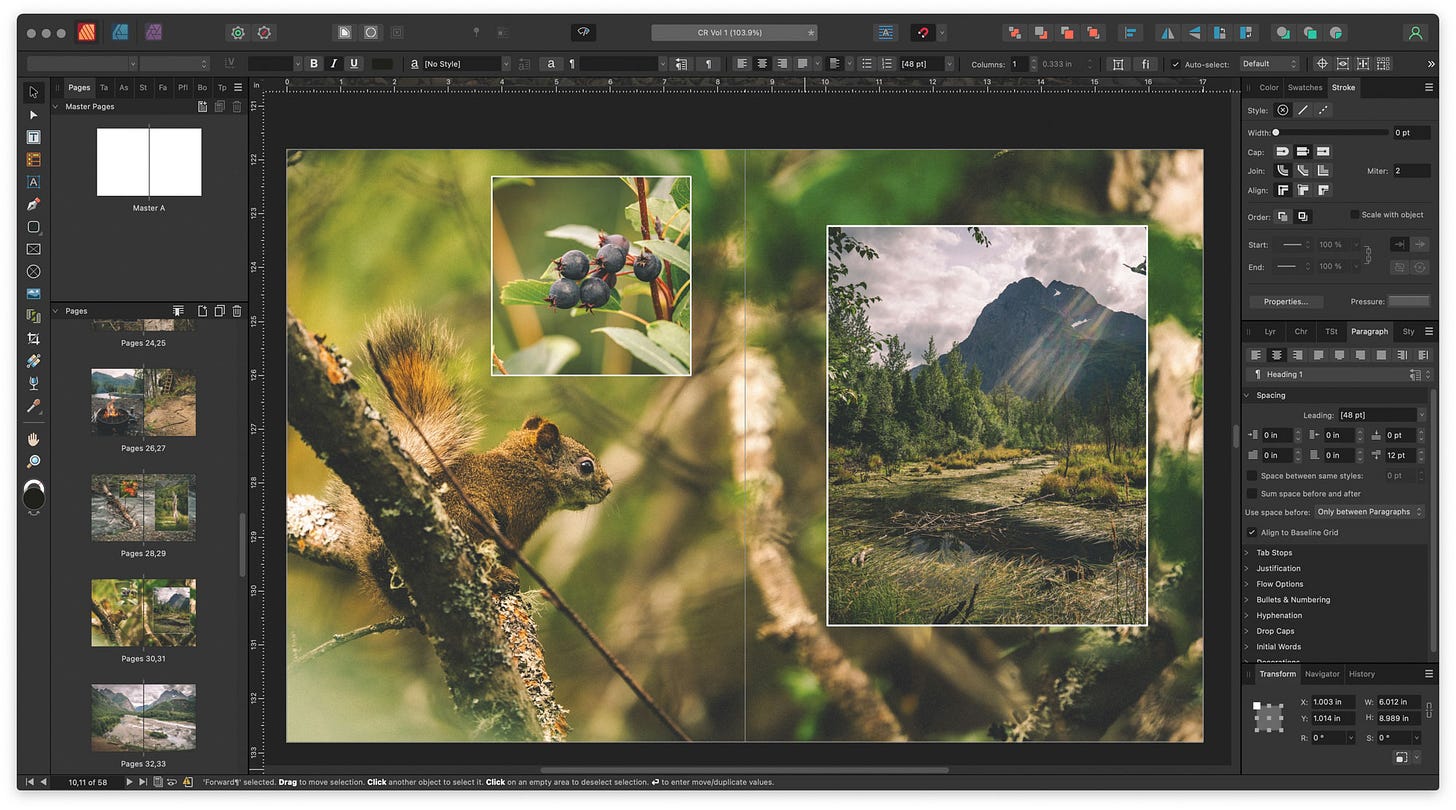Select the Vector Crop tool

[x=34, y=339]
